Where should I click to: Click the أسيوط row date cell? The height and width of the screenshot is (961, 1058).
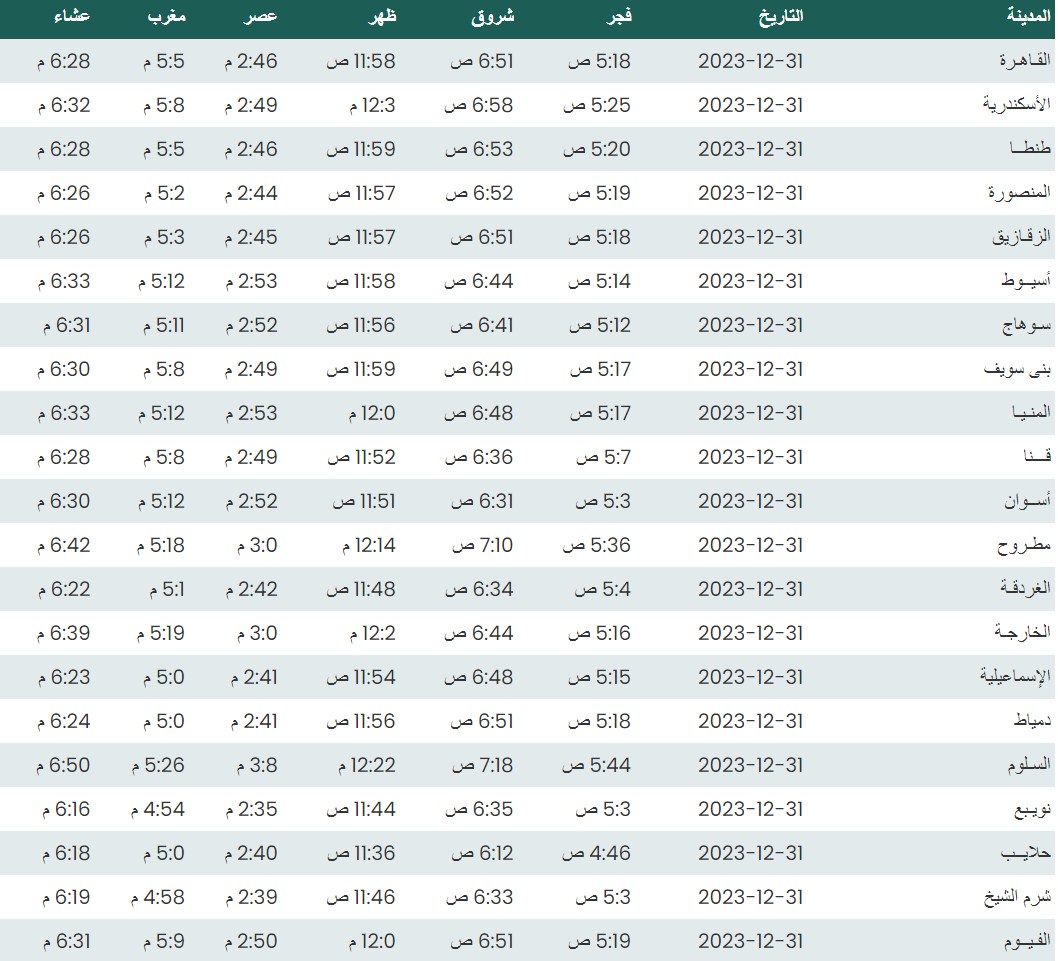tap(750, 282)
